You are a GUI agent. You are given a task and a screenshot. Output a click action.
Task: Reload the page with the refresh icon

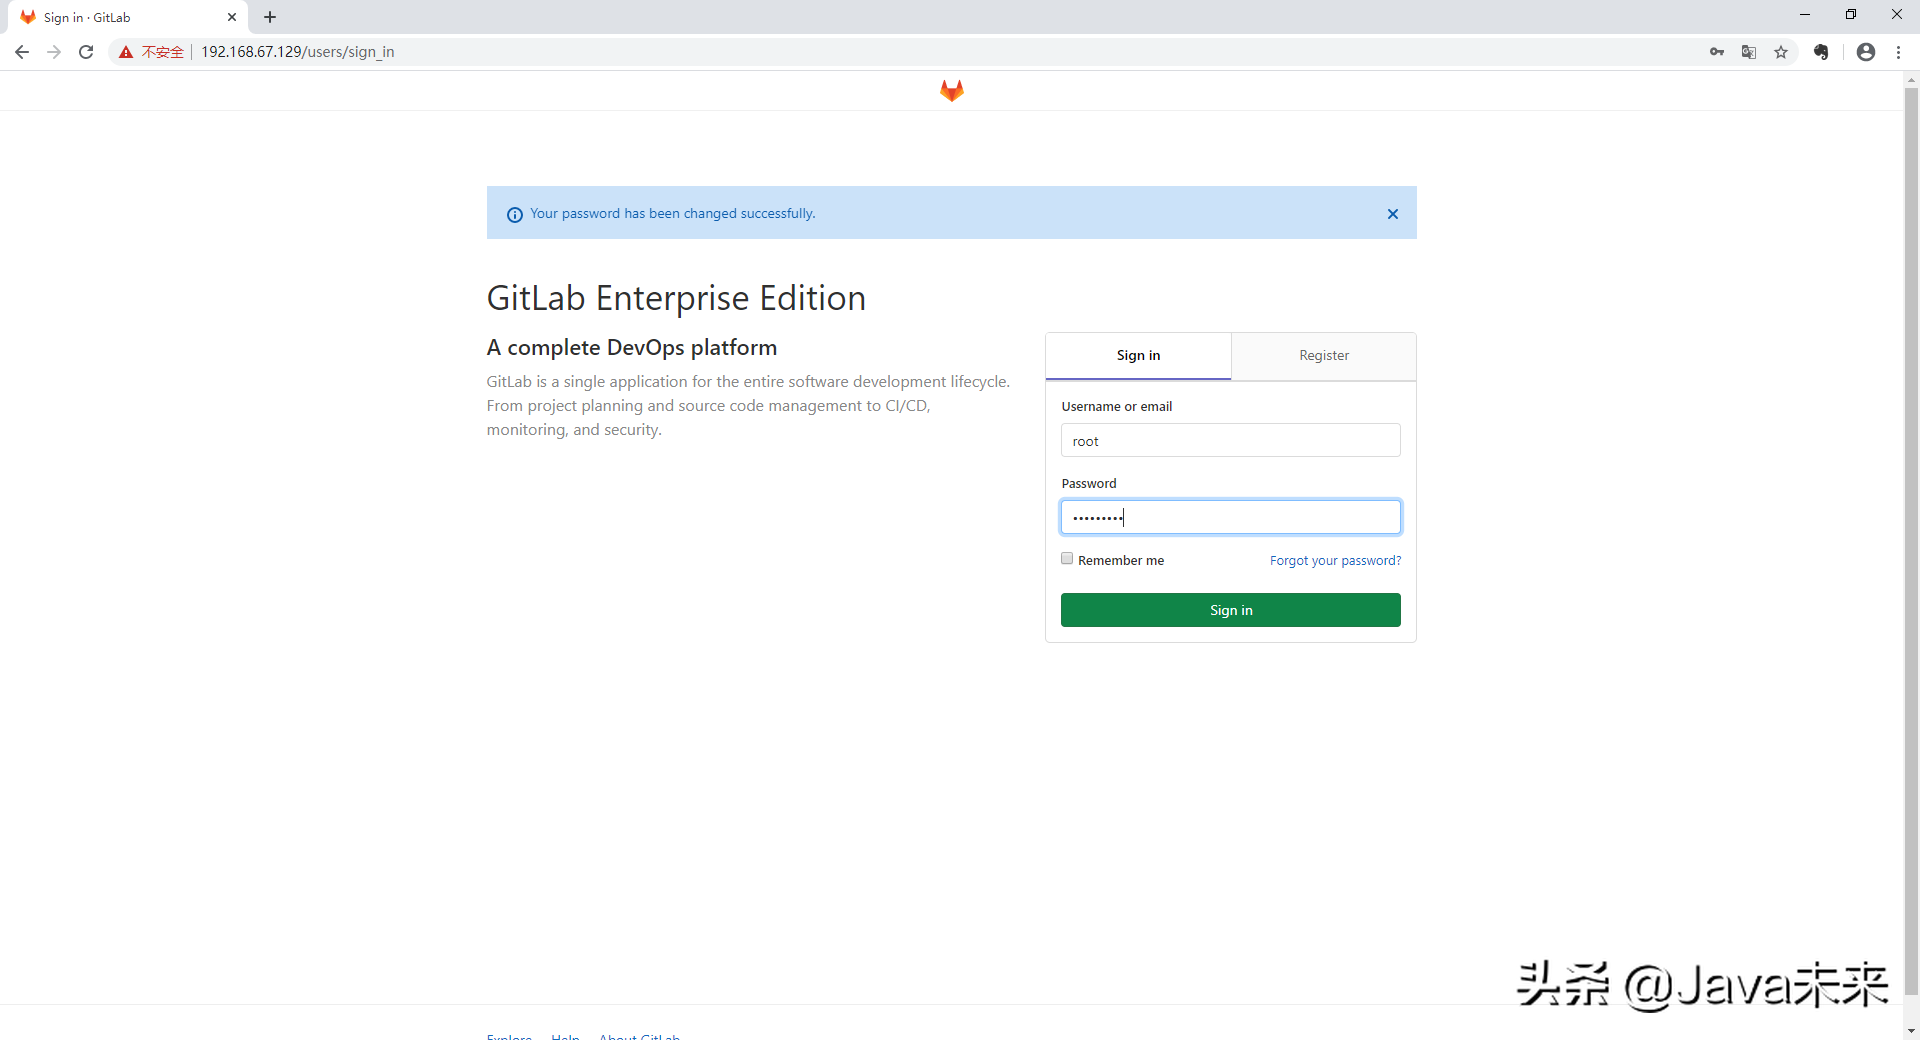86,52
